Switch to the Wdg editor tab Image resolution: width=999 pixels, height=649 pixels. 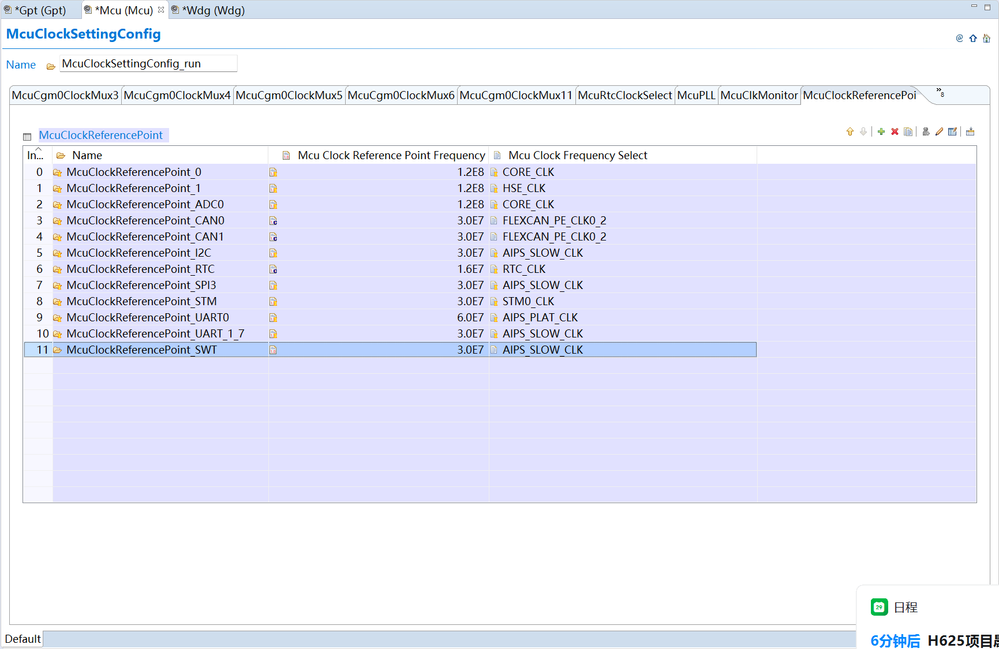pyautogui.click(x=208, y=10)
